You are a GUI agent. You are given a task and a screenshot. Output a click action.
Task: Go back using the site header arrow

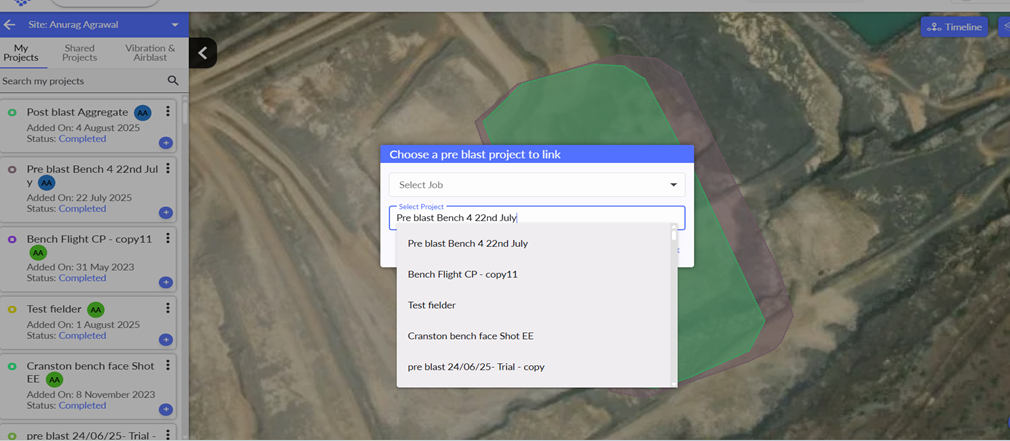[9, 25]
